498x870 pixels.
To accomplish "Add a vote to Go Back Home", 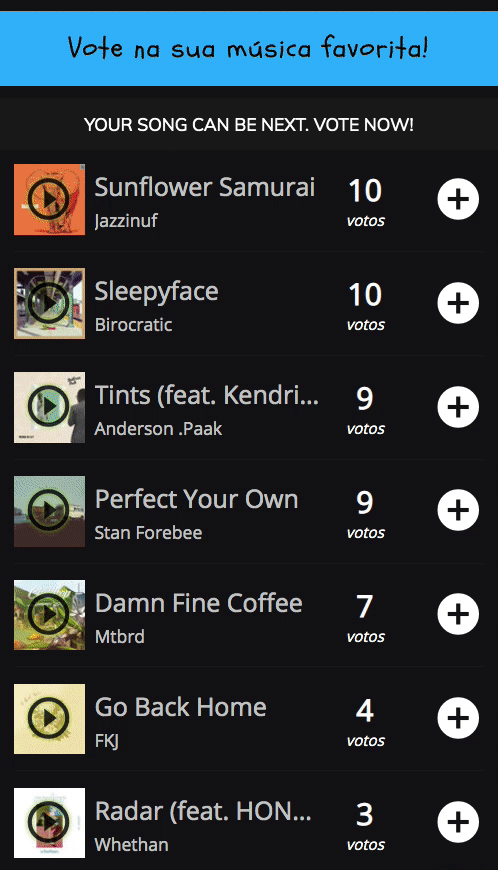I will (x=458, y=717).
